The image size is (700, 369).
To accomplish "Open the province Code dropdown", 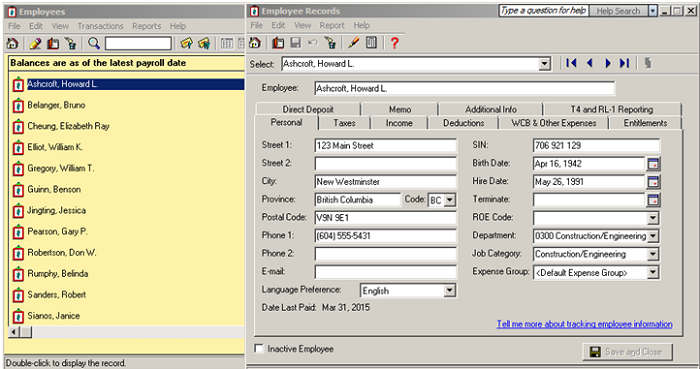I will 450,200.
